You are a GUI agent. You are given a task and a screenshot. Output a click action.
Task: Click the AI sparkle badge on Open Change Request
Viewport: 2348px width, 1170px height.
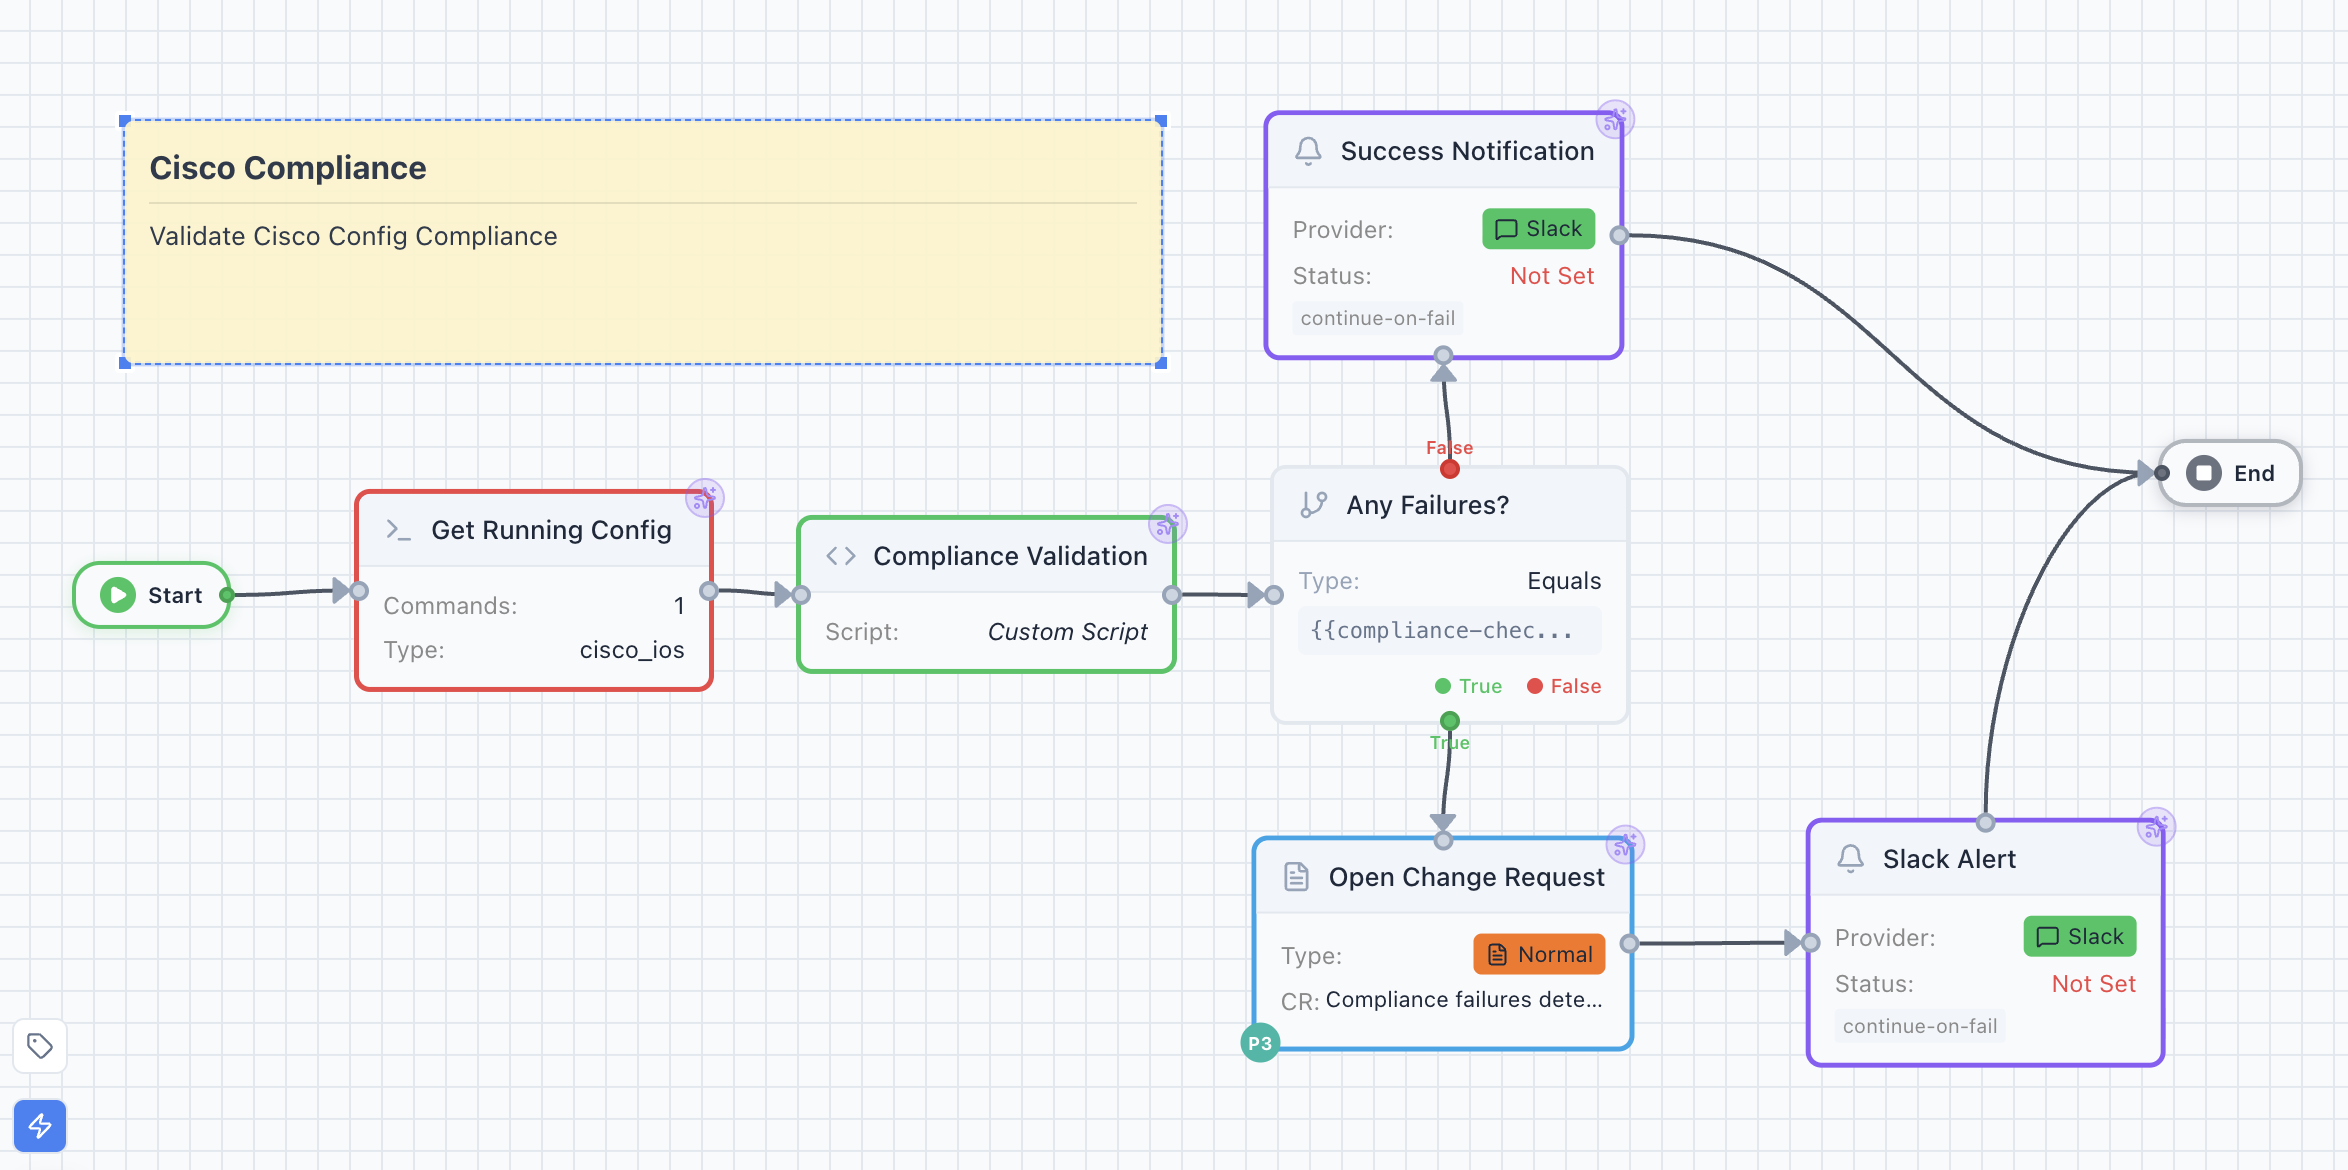click(x=1625, y=845)
